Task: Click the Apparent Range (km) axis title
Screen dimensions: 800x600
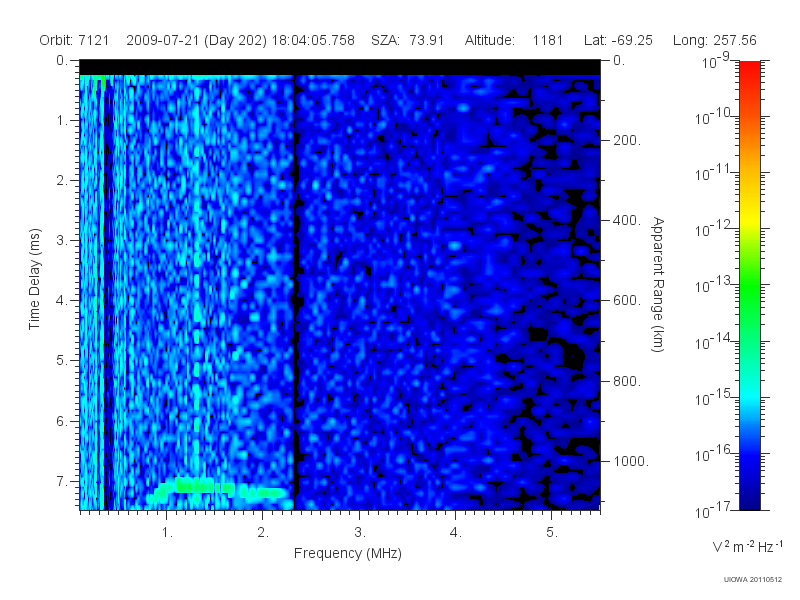Action: [x=658, y=284]
